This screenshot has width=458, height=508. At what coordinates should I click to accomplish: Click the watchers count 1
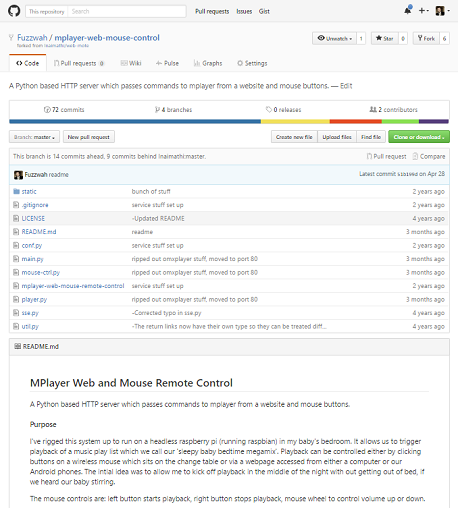[x=361, y=38]
